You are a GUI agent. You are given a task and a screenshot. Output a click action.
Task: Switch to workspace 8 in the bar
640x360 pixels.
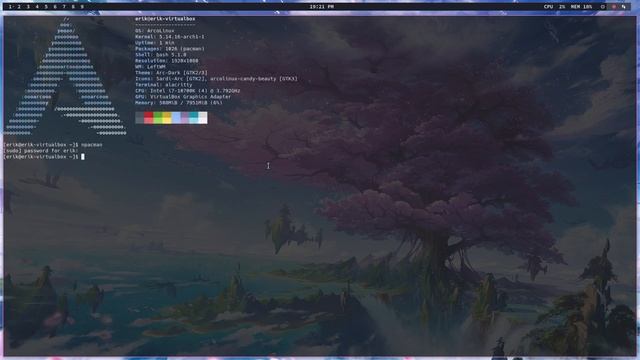tap(73, 7)
